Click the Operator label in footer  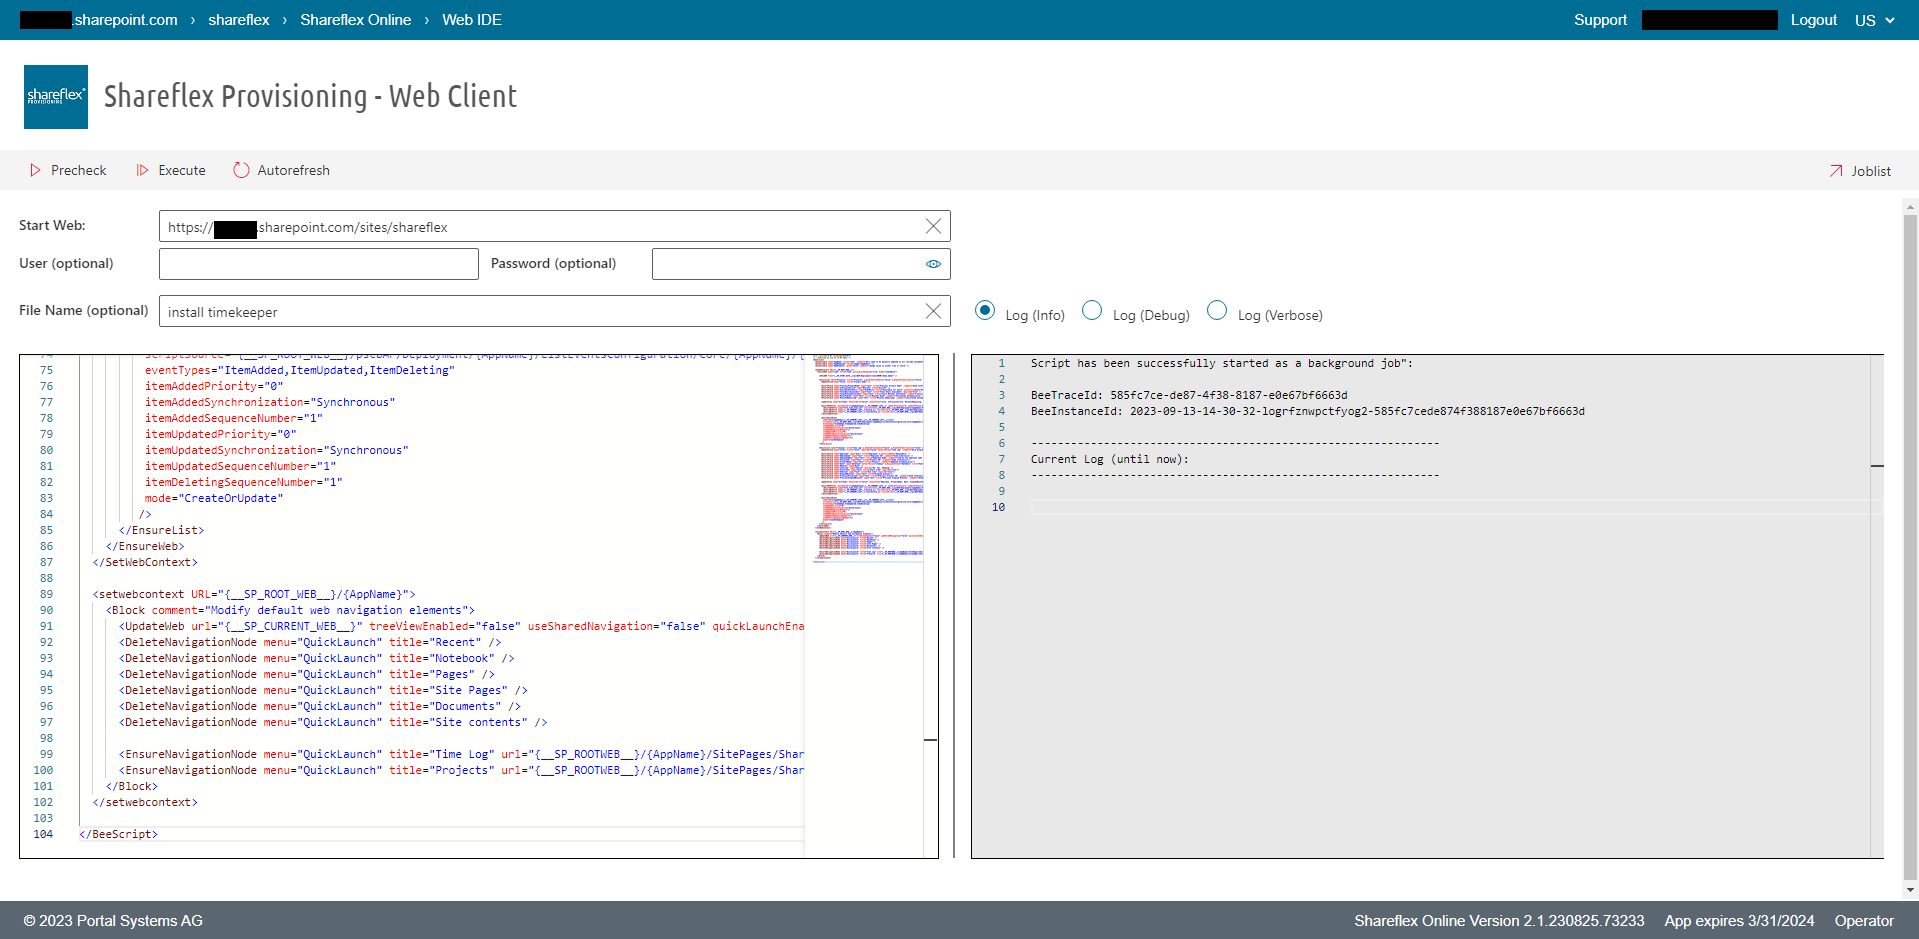(1864, 921)
